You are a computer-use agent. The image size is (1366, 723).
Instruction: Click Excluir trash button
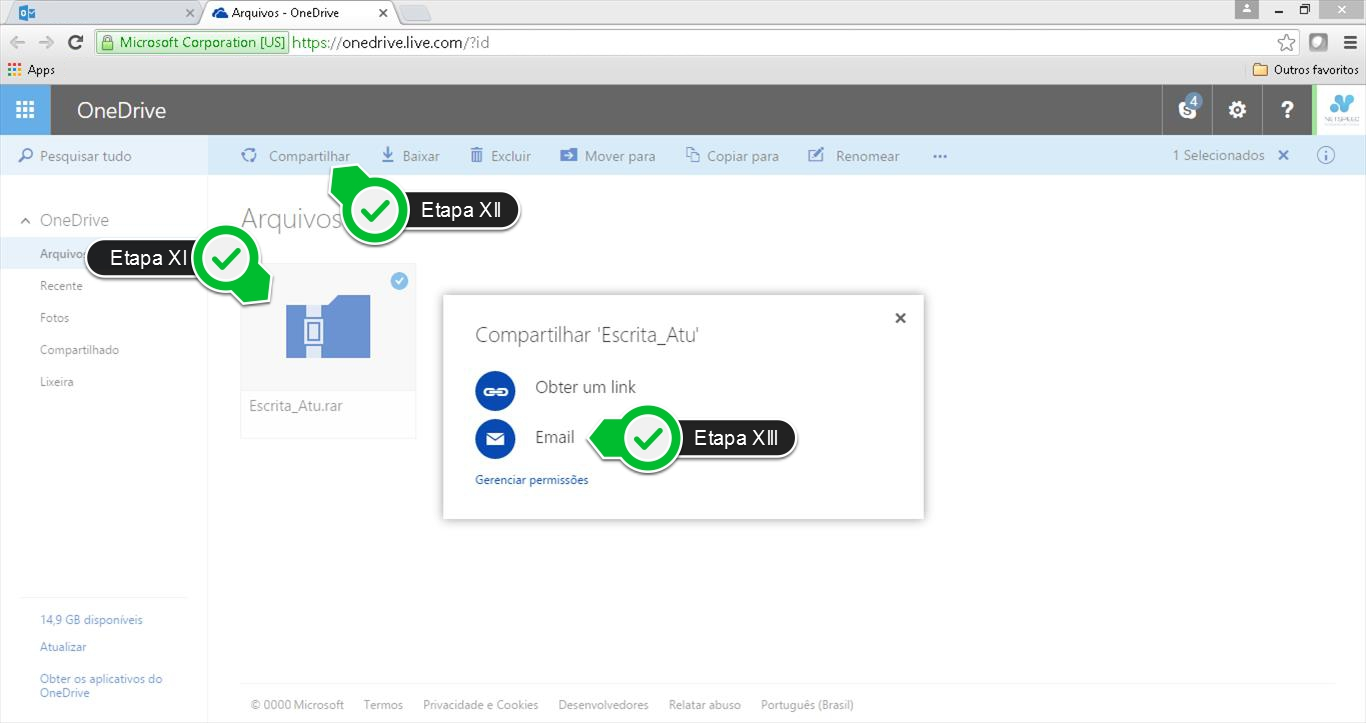pyautogui.click(x=501, y=156)
